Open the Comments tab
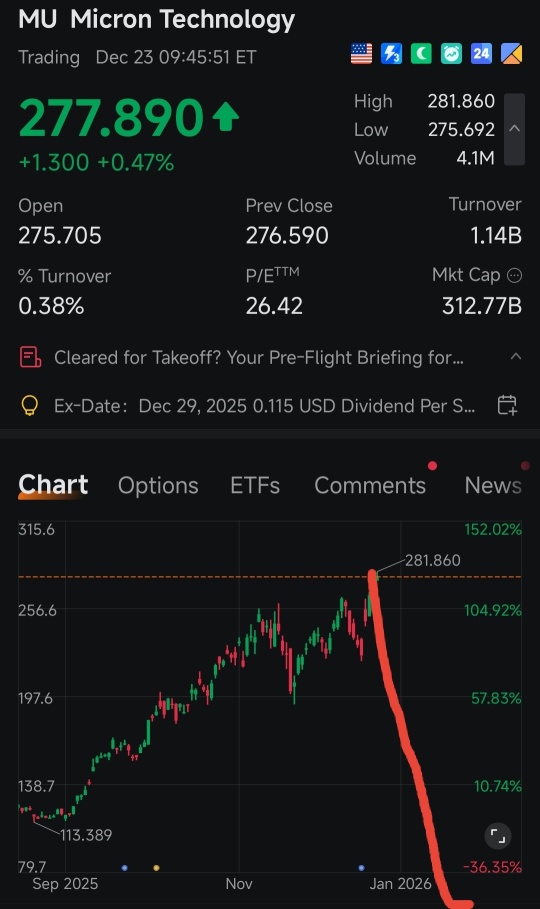This screenshot has height=909, width=540. click(x=370, y=485)
